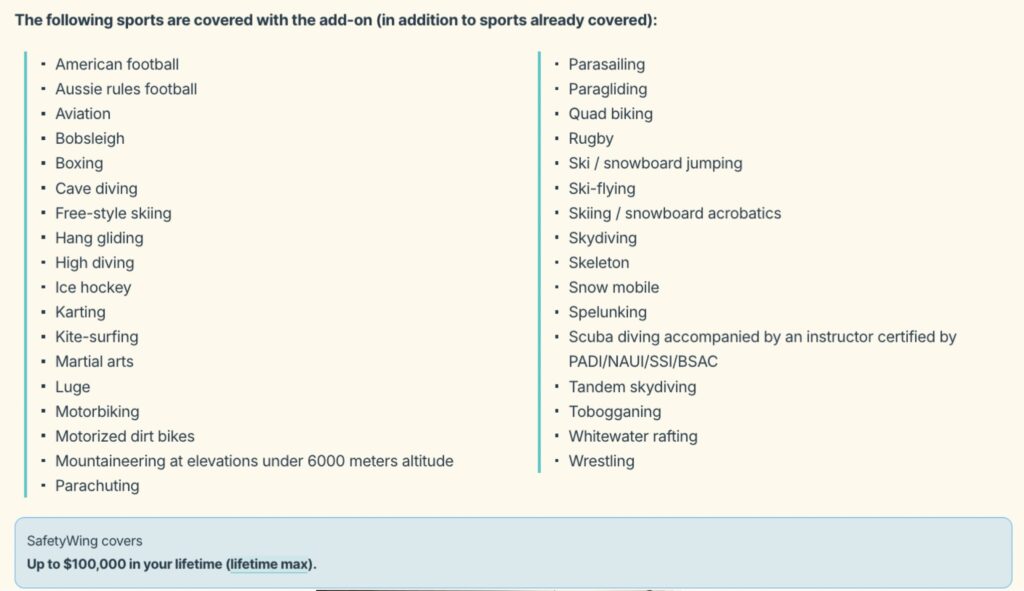Image resolution: width=1024 pixels, height=591 pixels.
Task: Select the 'Parachuting' list item
Action: click(x=97, y=486)
